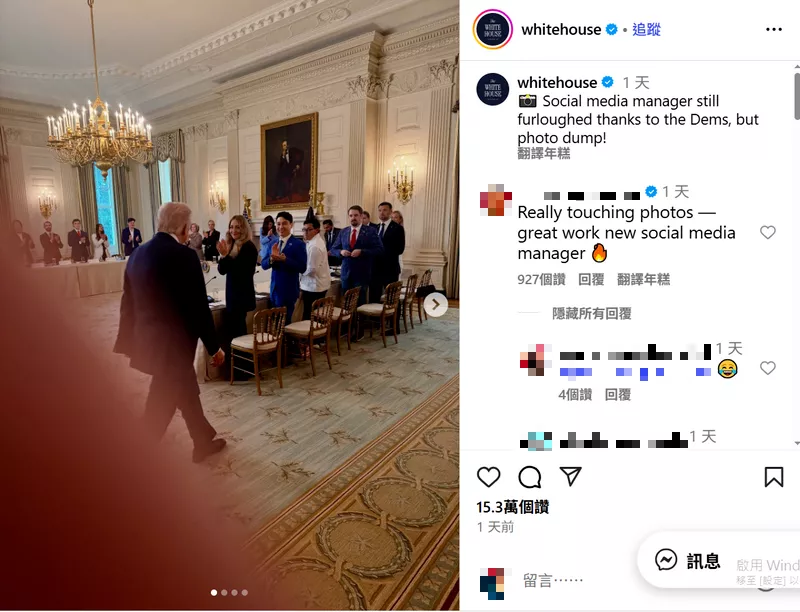Open the three-dot more options menu
Viewport: 800px width, 612px height.
click(x=773, y=30)
